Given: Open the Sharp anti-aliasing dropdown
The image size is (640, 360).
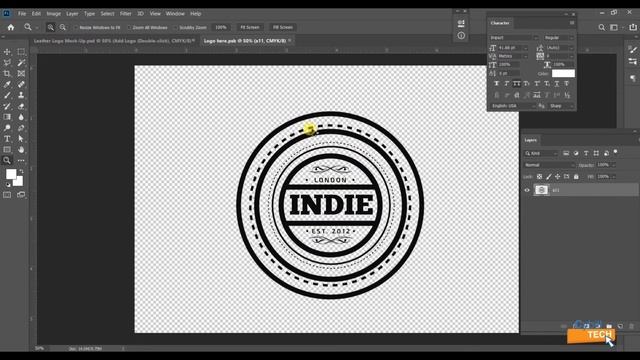Looking at the screenshot, I should tap(561, 106).
